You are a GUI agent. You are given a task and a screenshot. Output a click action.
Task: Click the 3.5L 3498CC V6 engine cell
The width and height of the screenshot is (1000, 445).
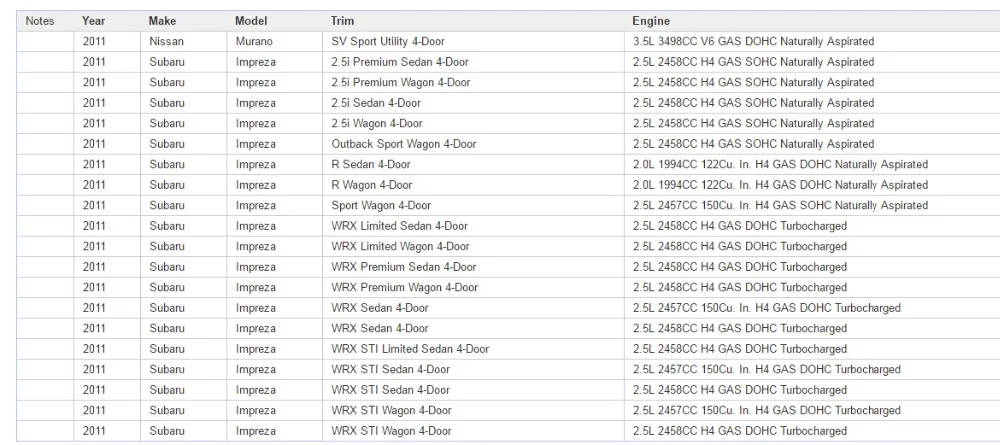pos(812,41)
